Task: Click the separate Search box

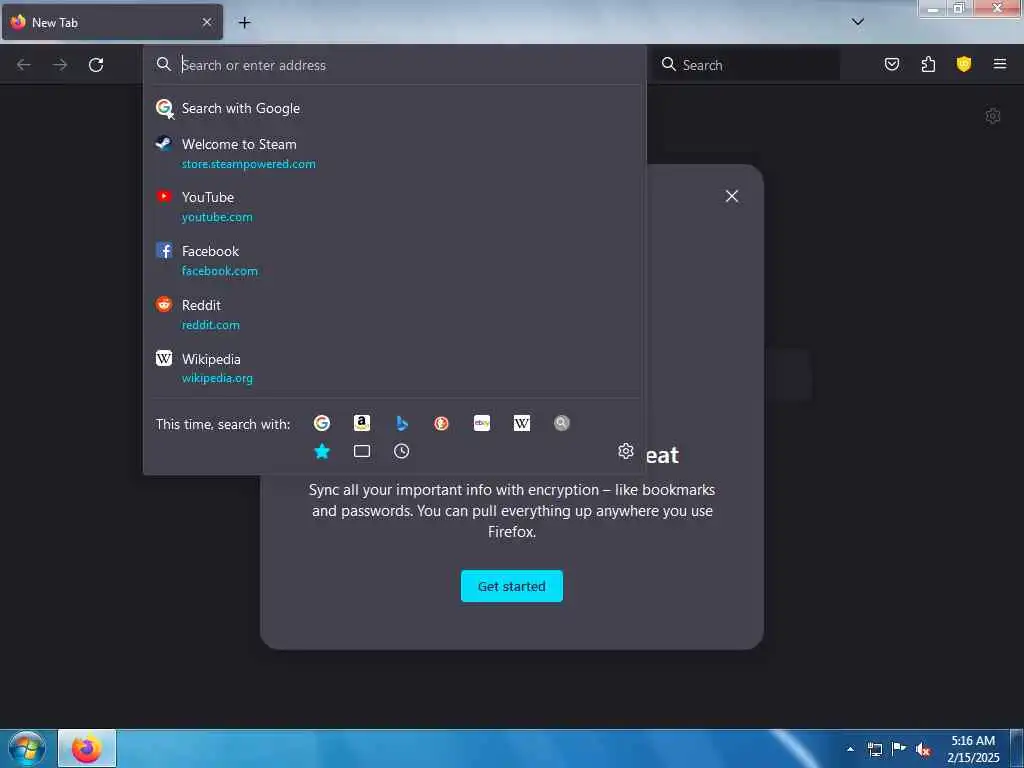Action: pyautogui.click(x=748, y=65)
